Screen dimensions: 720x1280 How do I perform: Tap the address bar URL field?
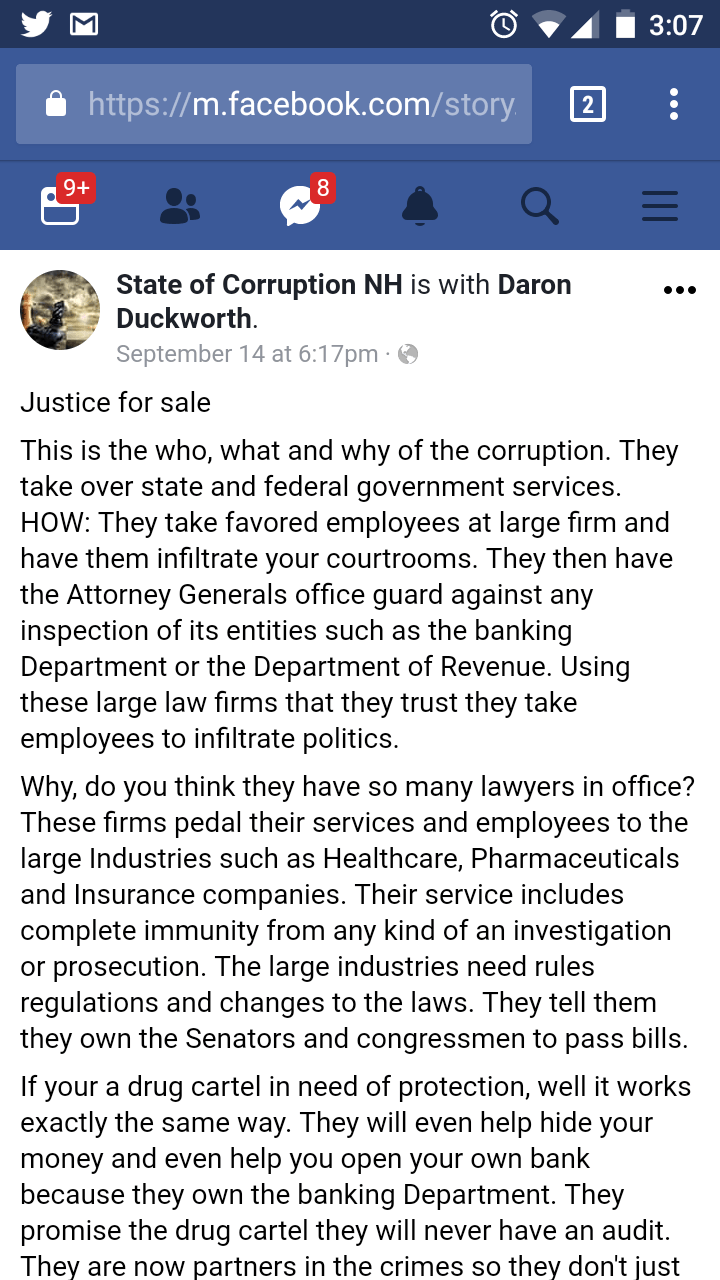(x=300, y=104)
